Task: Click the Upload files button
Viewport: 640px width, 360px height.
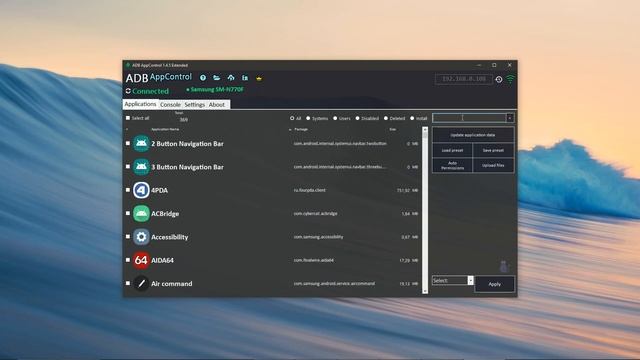Action: 493,165
